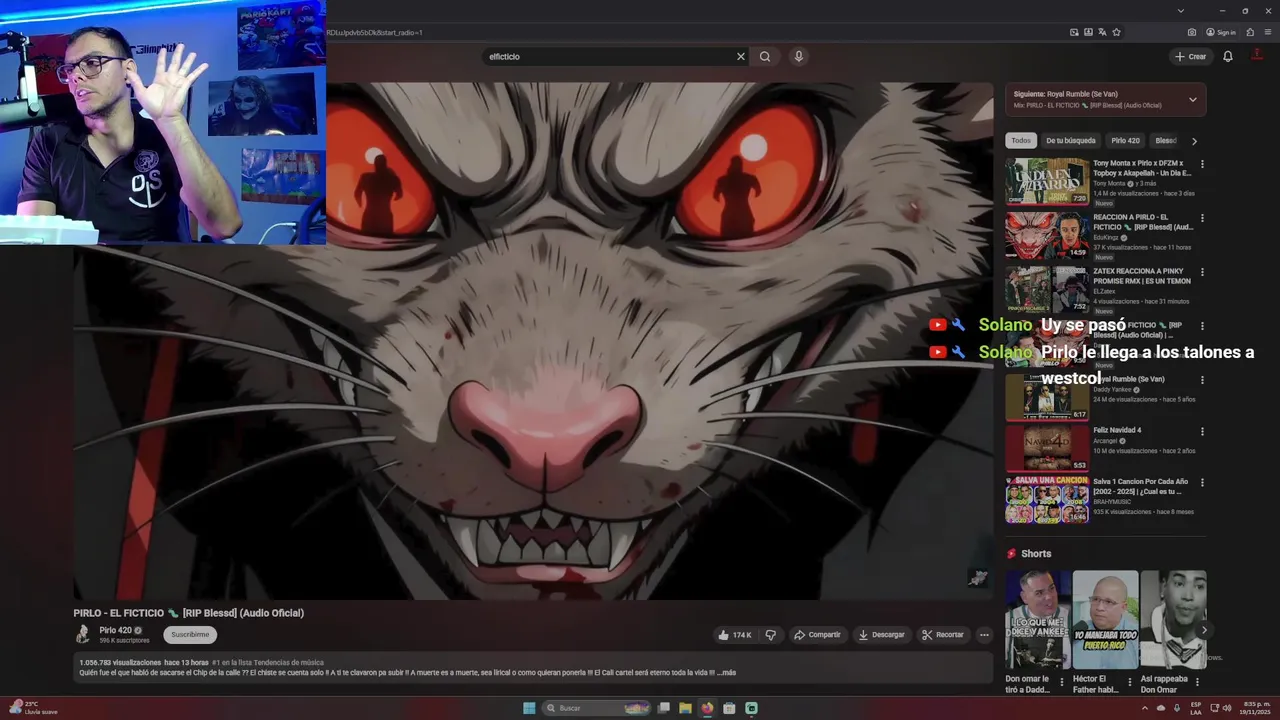Click browser Sign in button
Viewport: 1280px width, 720px height.
[1221, 32]
